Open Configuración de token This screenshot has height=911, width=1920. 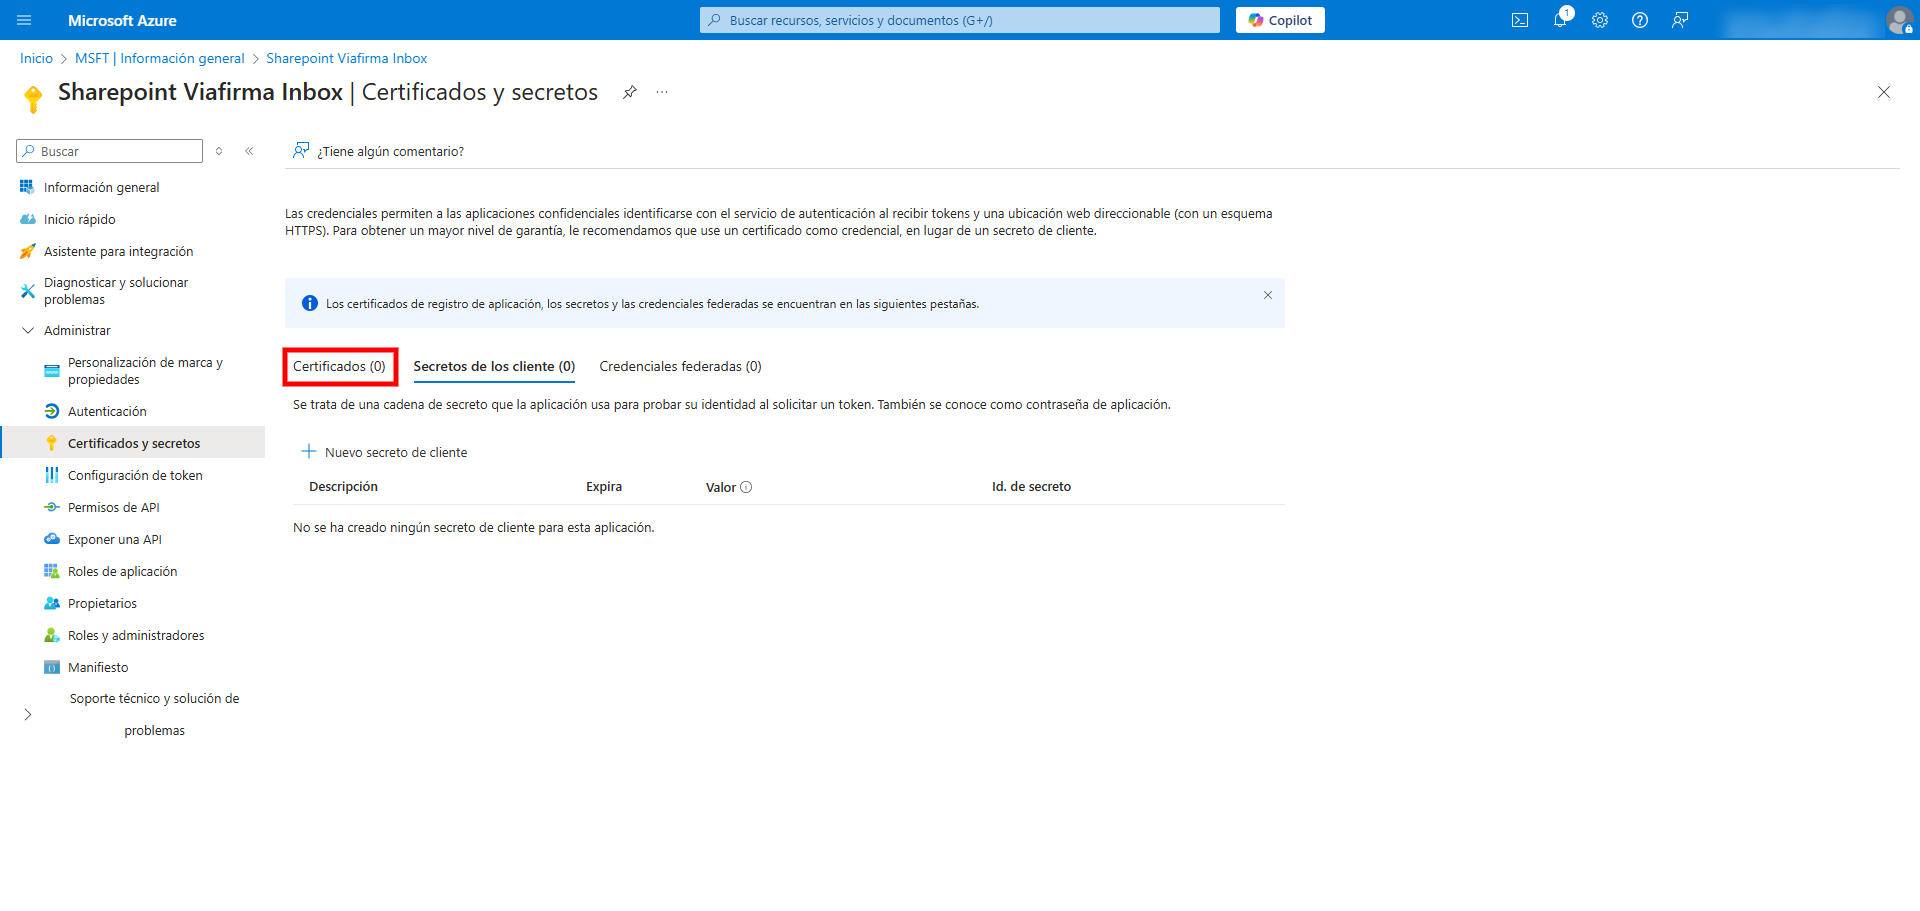(x=135, y=475)
